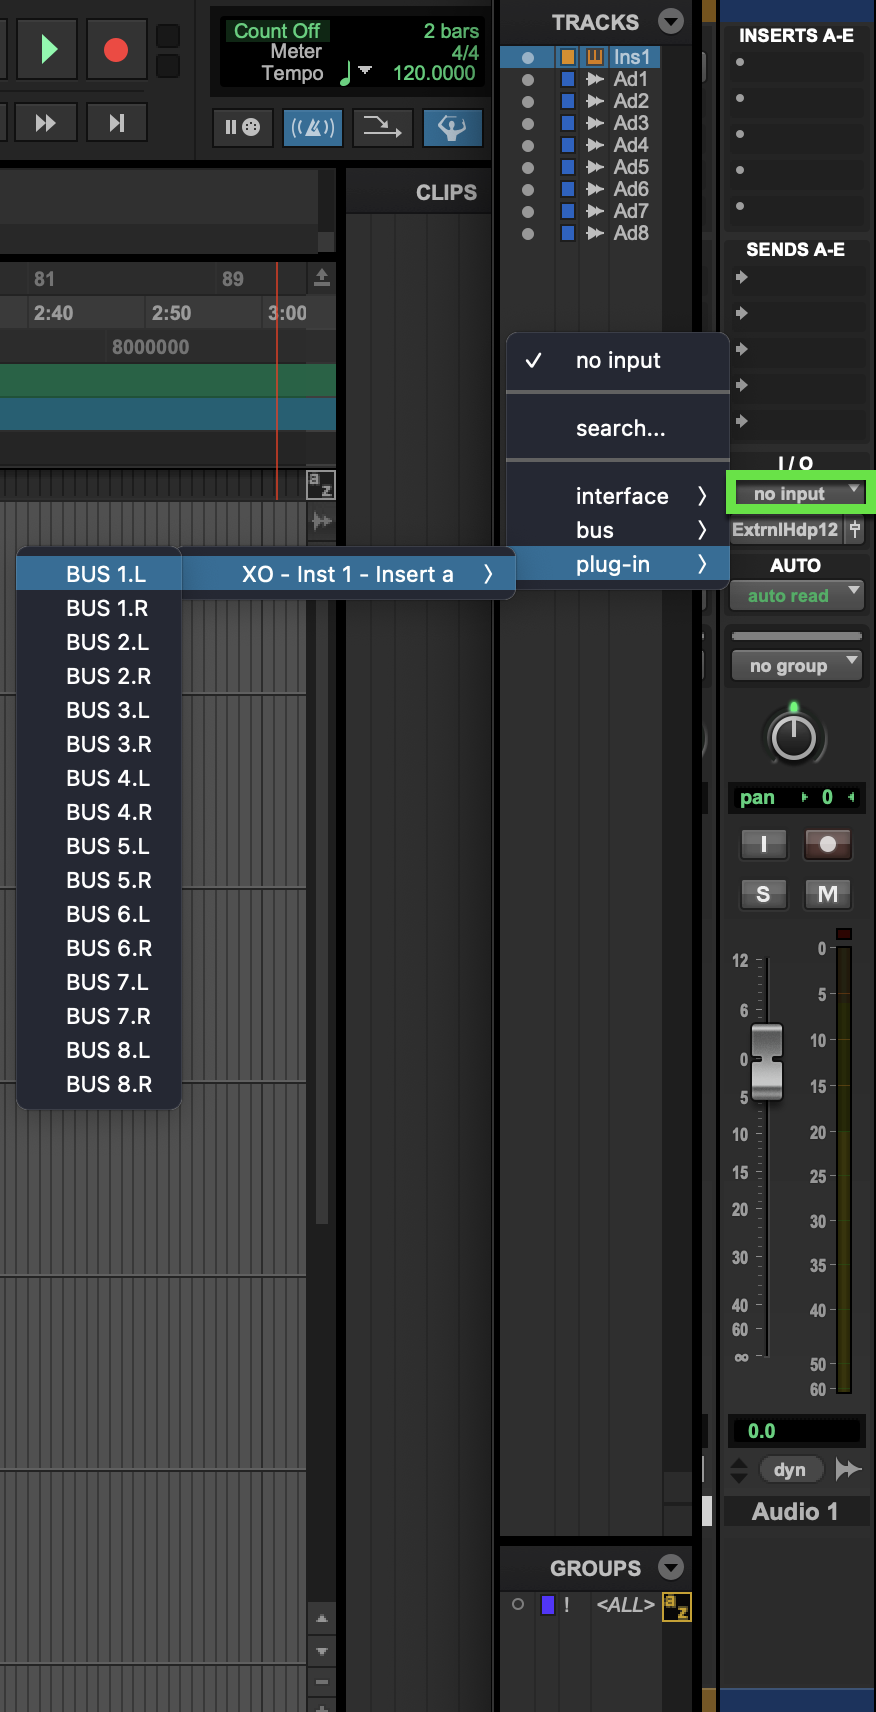Click the instrument track icon for Ins1
Viewport: 876px width, 1712px height.
pyautogui.click(x=595, y=57)
